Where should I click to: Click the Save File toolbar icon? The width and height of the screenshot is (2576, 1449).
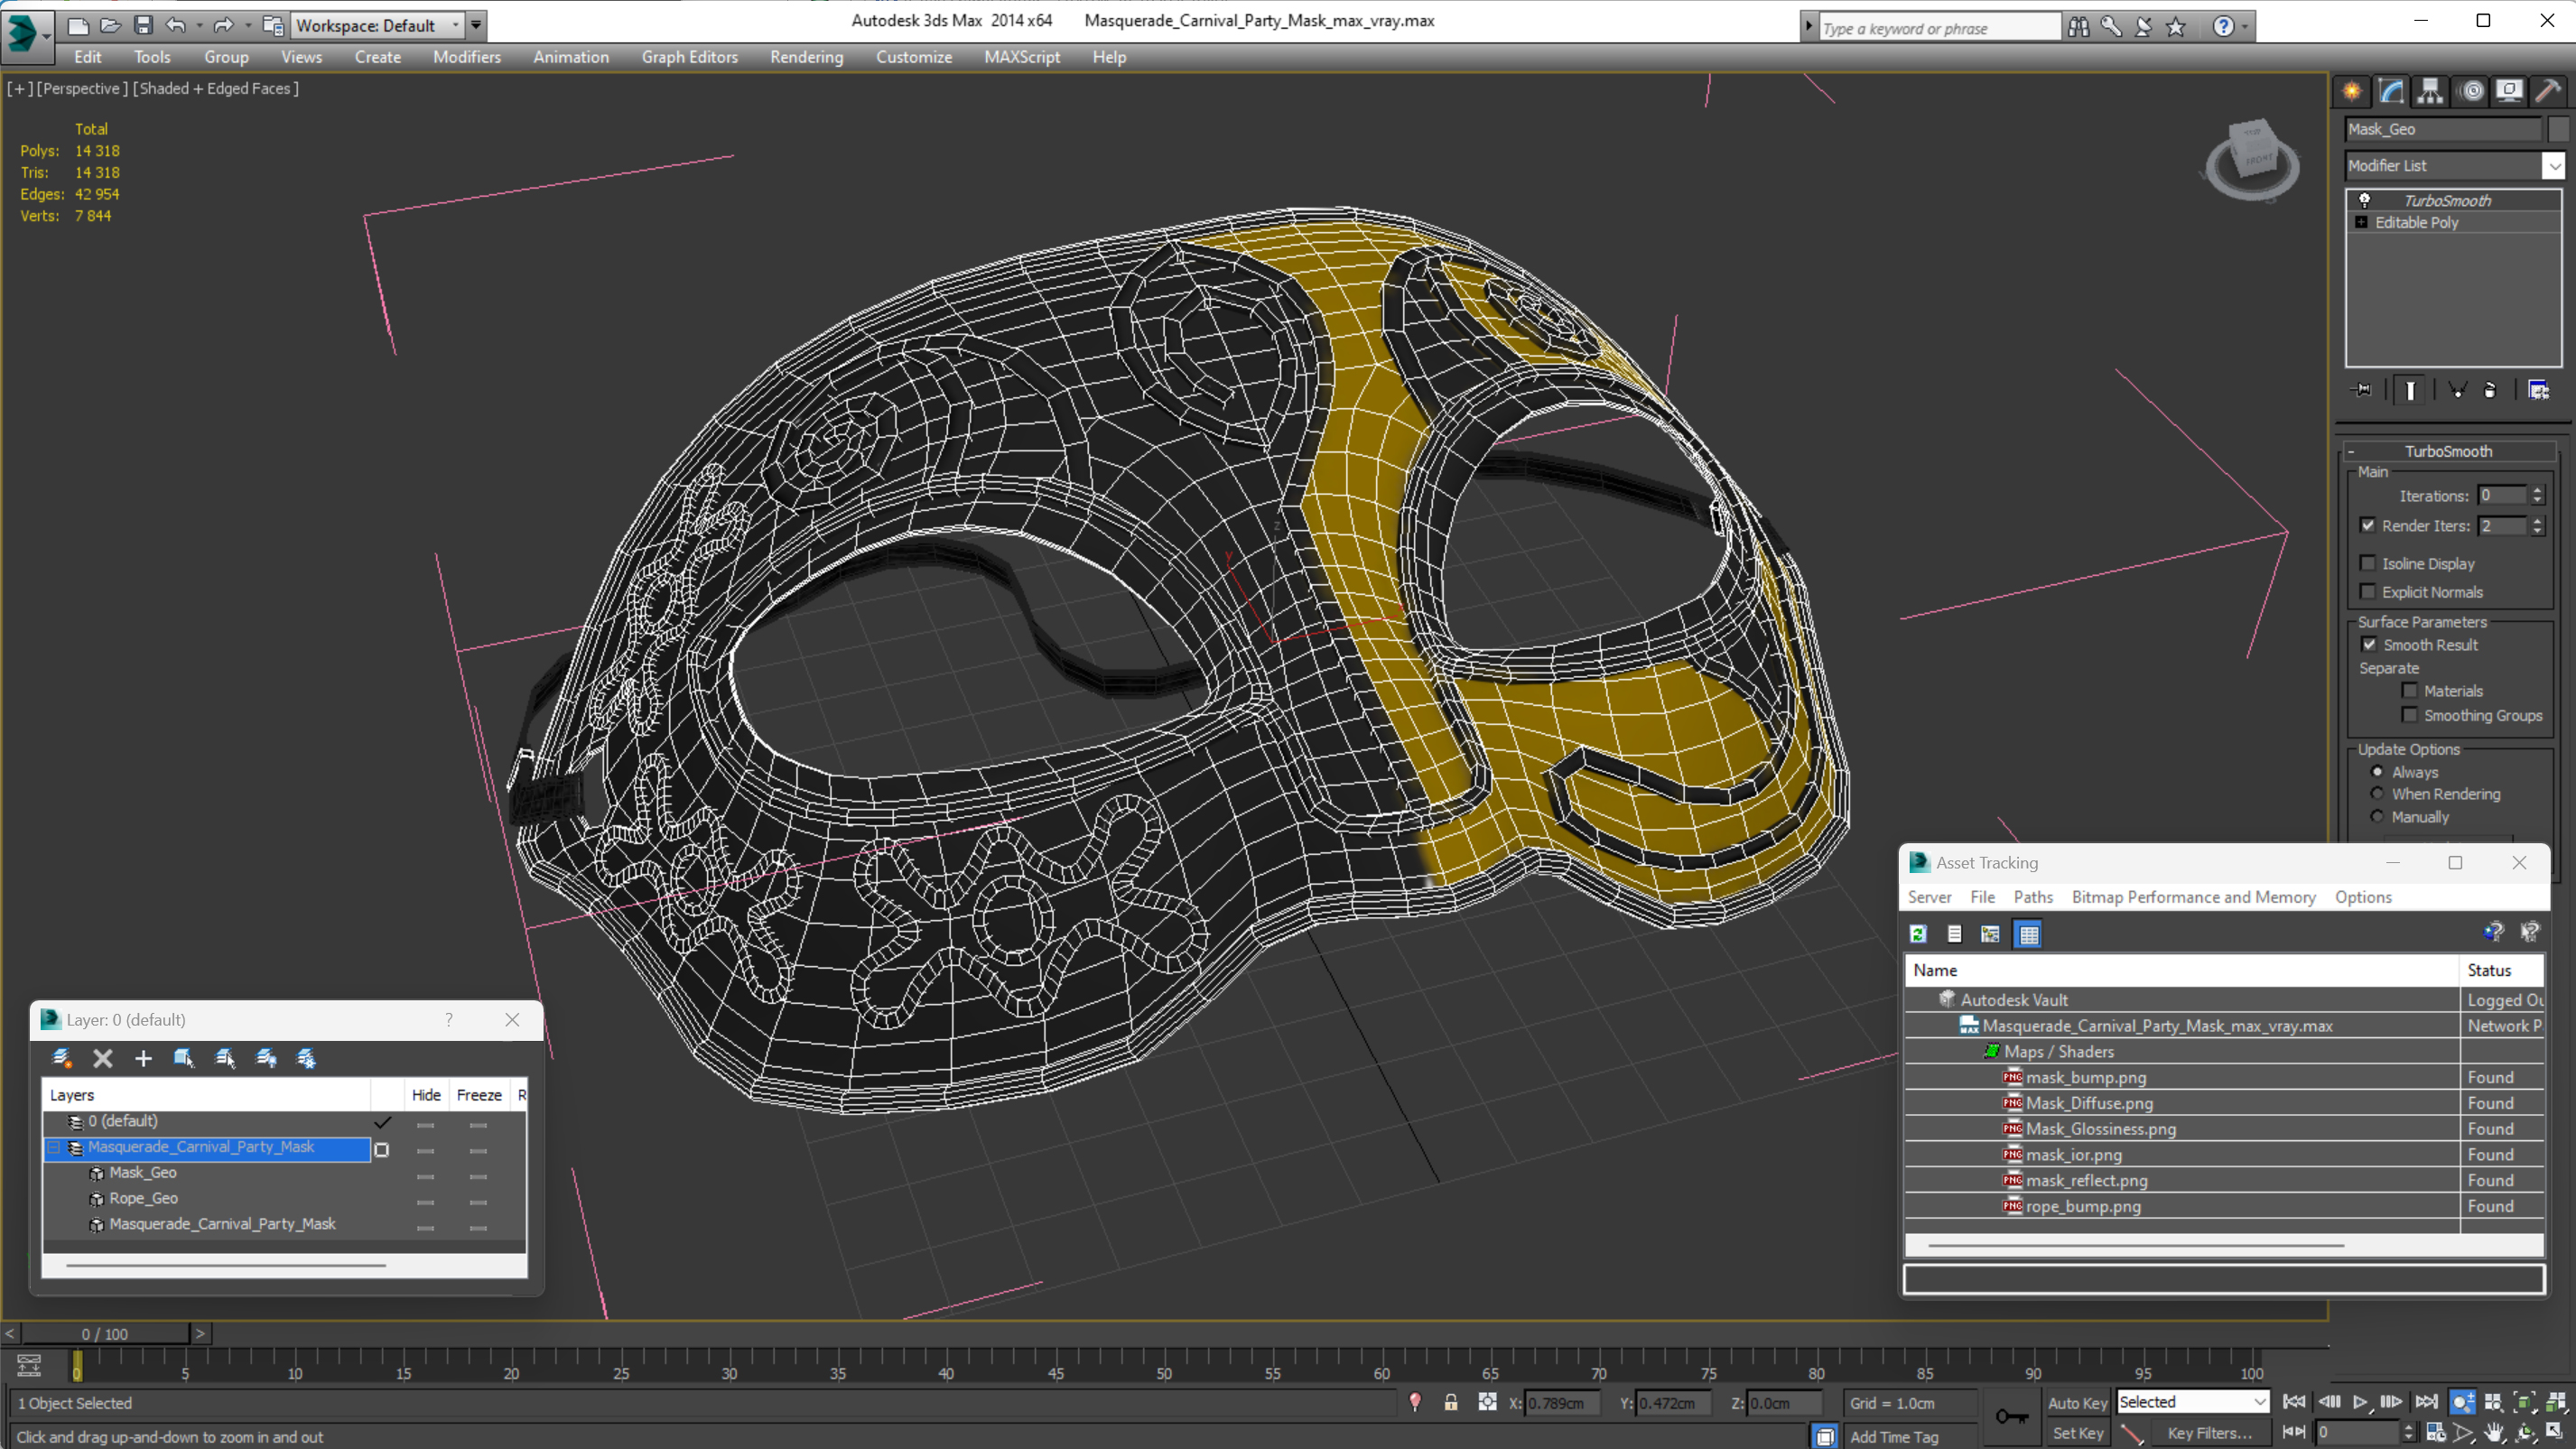click(143, 25)
